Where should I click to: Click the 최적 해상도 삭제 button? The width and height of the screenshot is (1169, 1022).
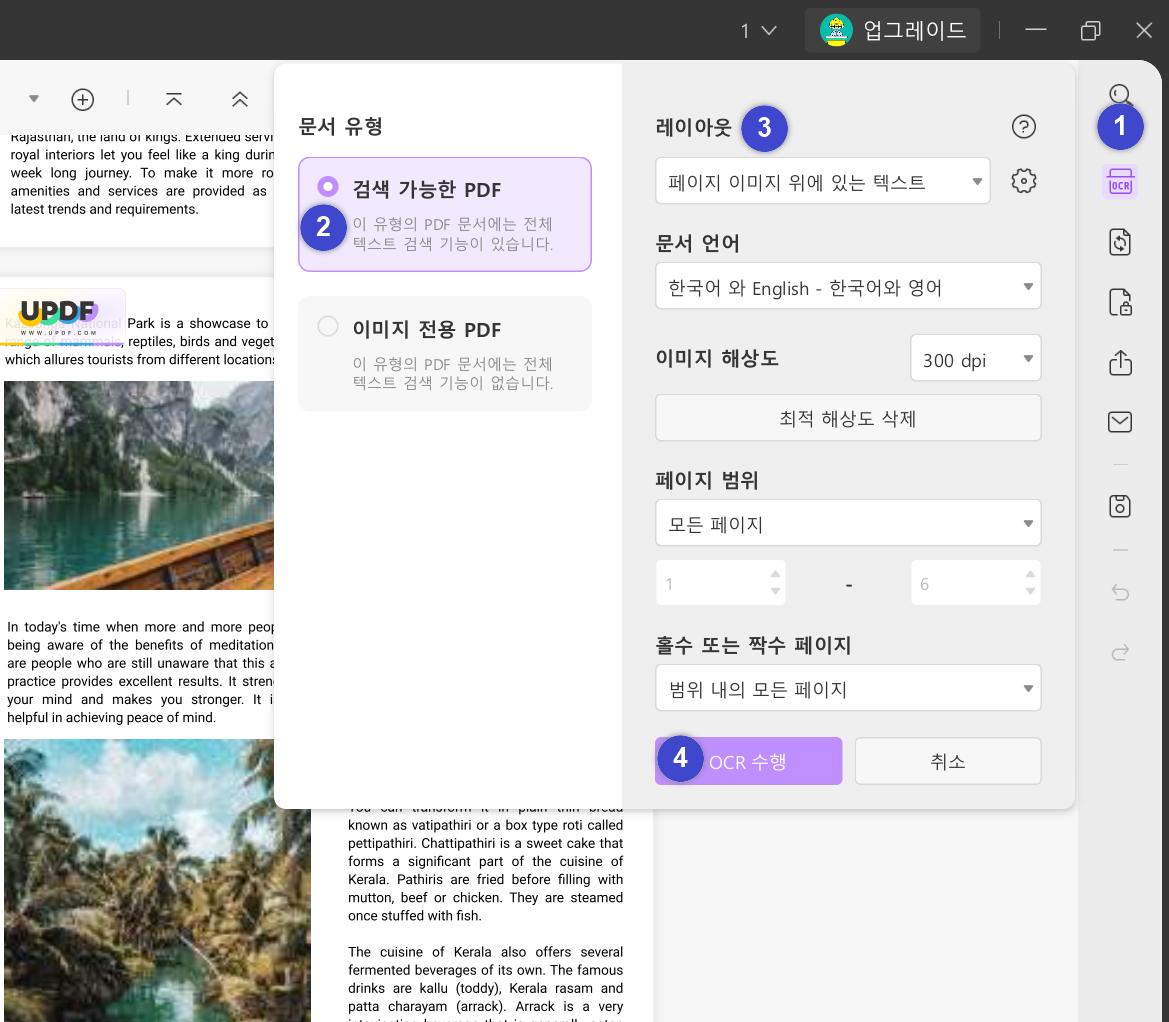[x=848, y=417]
